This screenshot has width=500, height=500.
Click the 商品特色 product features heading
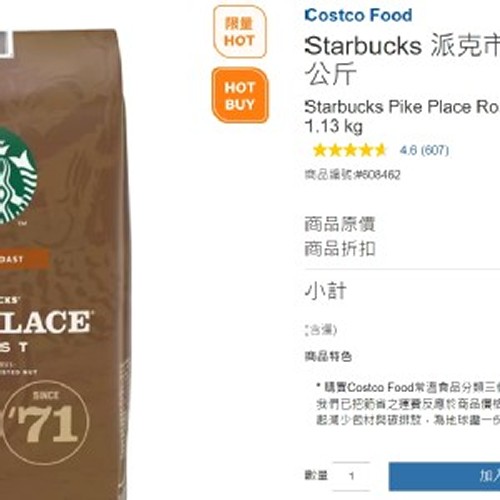tap(328, 357)
